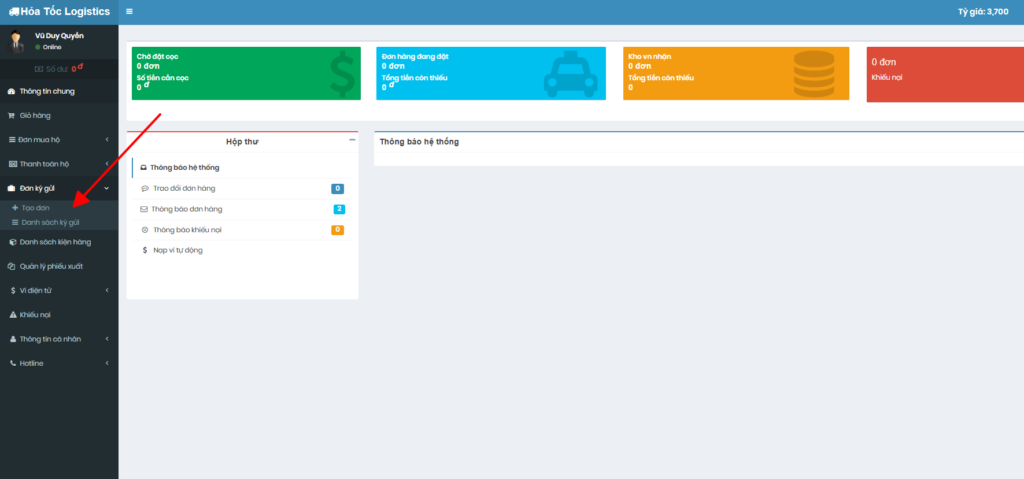Click the Tỷ giá: 3,700 text
Image resolution: width=1024 pixels, height=479 pixels.
point(983,12)
